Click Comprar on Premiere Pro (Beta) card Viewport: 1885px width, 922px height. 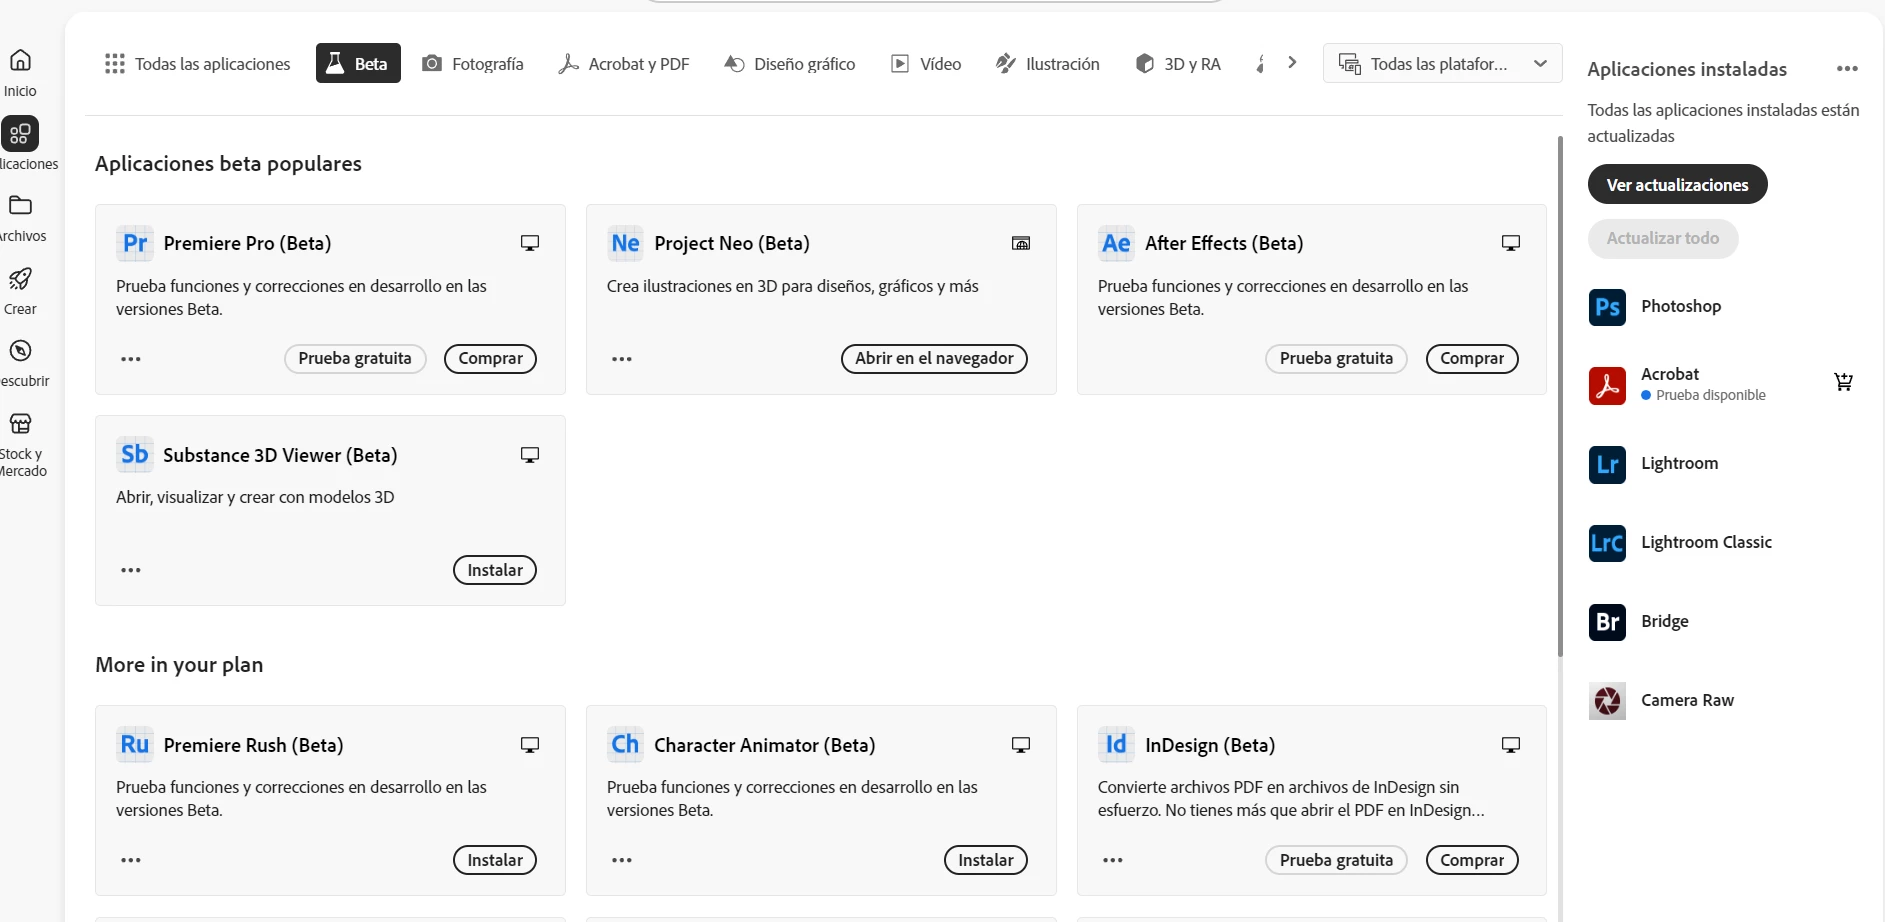pos(490,359)
